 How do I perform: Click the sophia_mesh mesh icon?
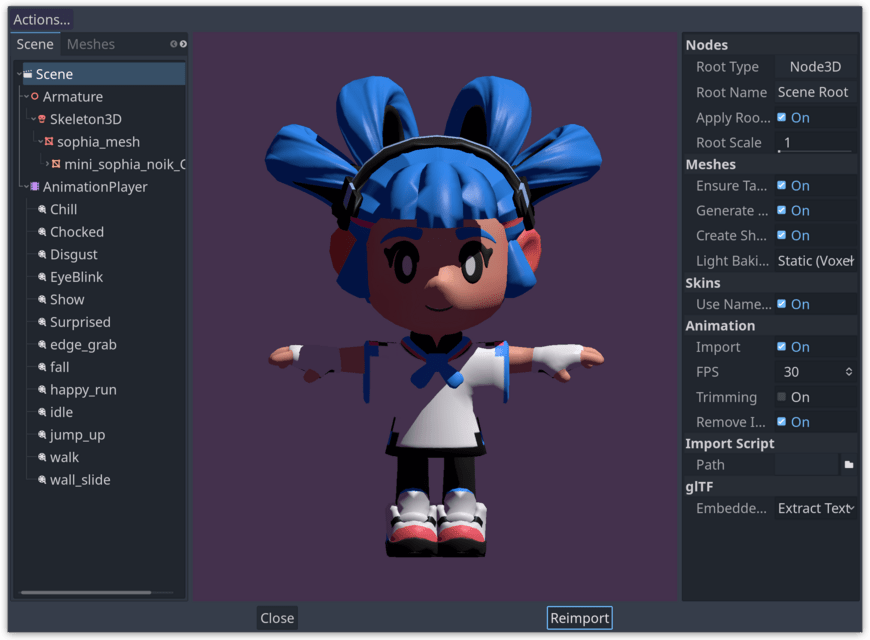[x=49, y=142]
